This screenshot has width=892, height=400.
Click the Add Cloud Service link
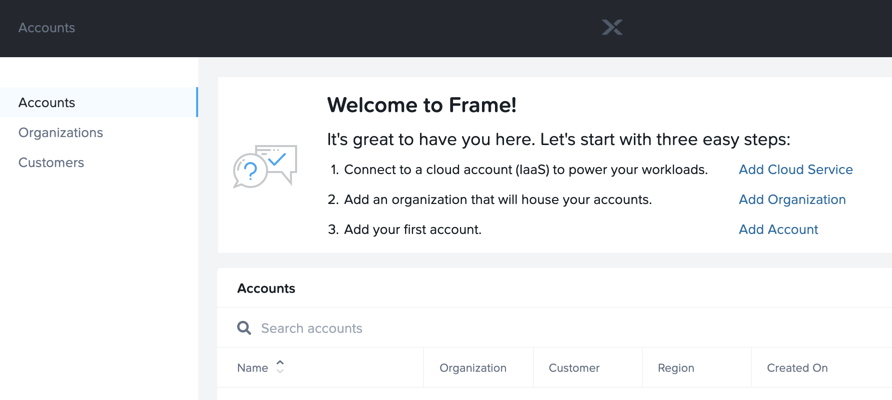click(795, 170)
